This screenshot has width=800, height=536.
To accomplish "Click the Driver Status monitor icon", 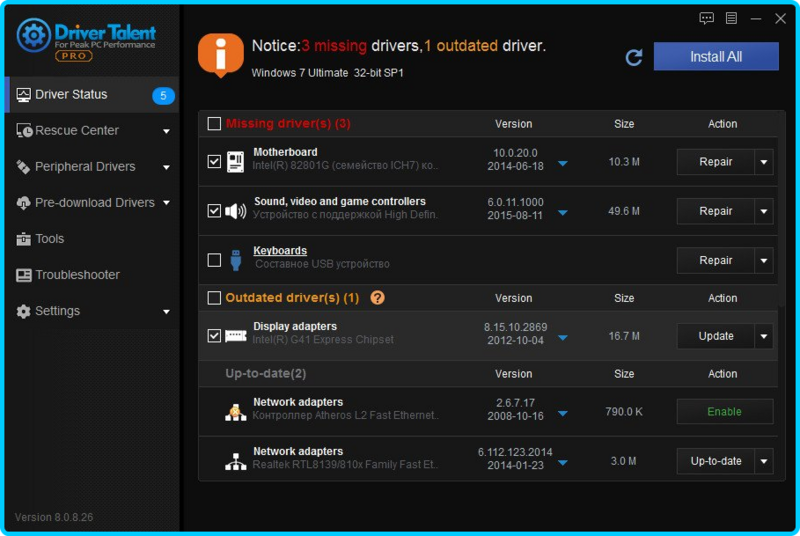I will pos(23,95).
